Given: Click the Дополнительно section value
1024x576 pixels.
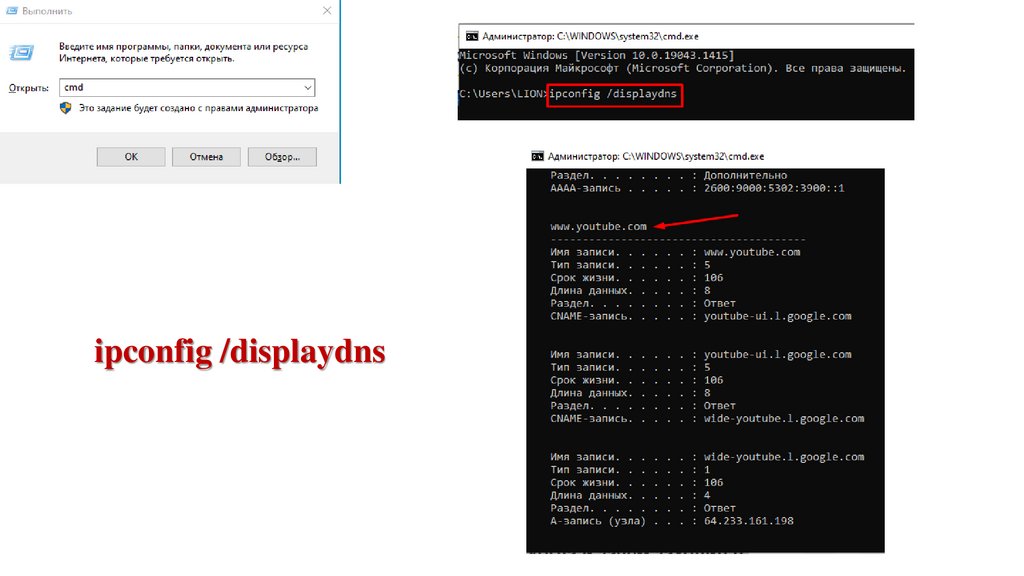Looking at the screenshot, I should (745, 175).
